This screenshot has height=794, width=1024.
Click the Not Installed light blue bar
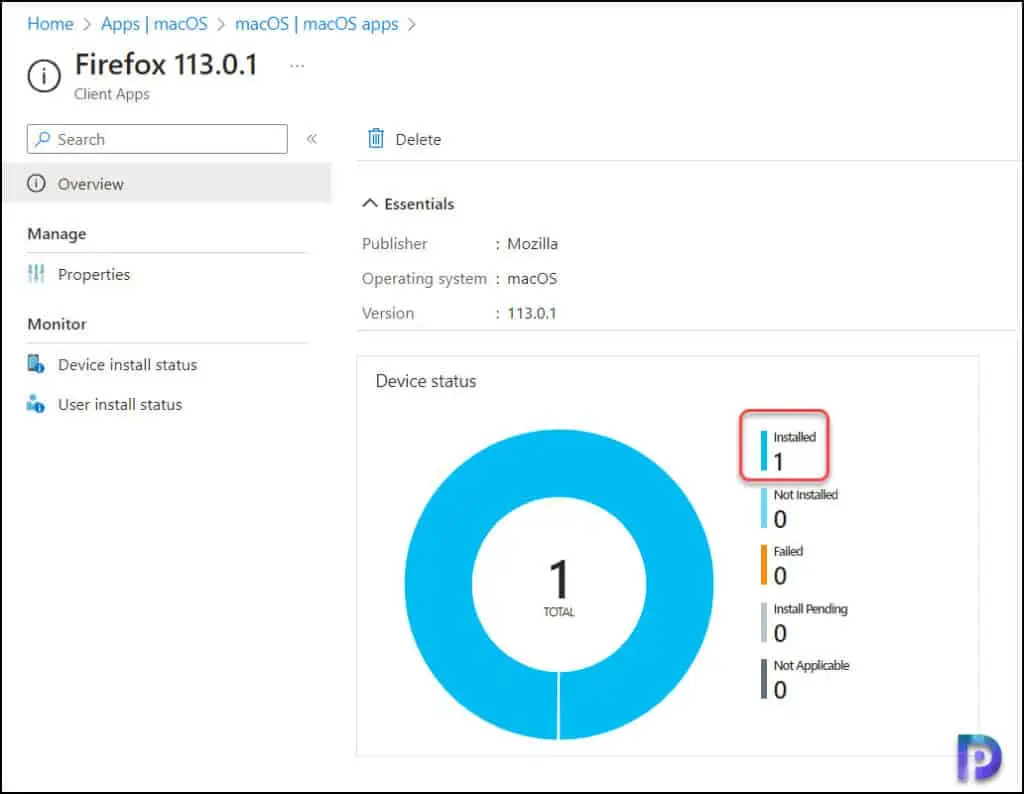click(x=764, y=507)
